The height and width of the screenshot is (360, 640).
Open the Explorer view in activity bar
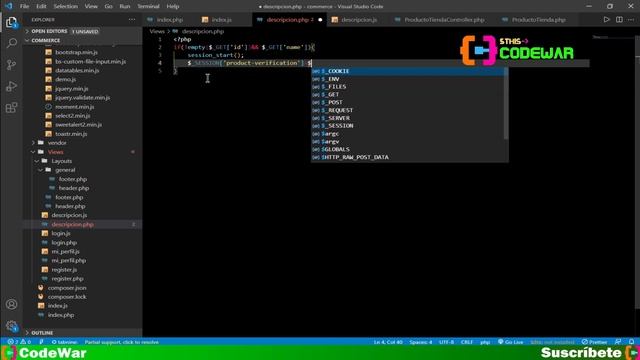tap(11, 22)
